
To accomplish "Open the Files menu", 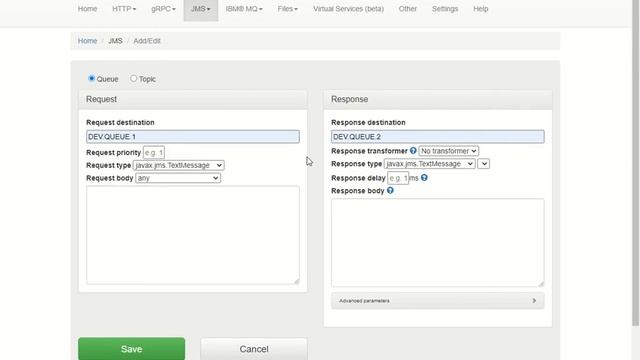I will click(x=288, y=9).
